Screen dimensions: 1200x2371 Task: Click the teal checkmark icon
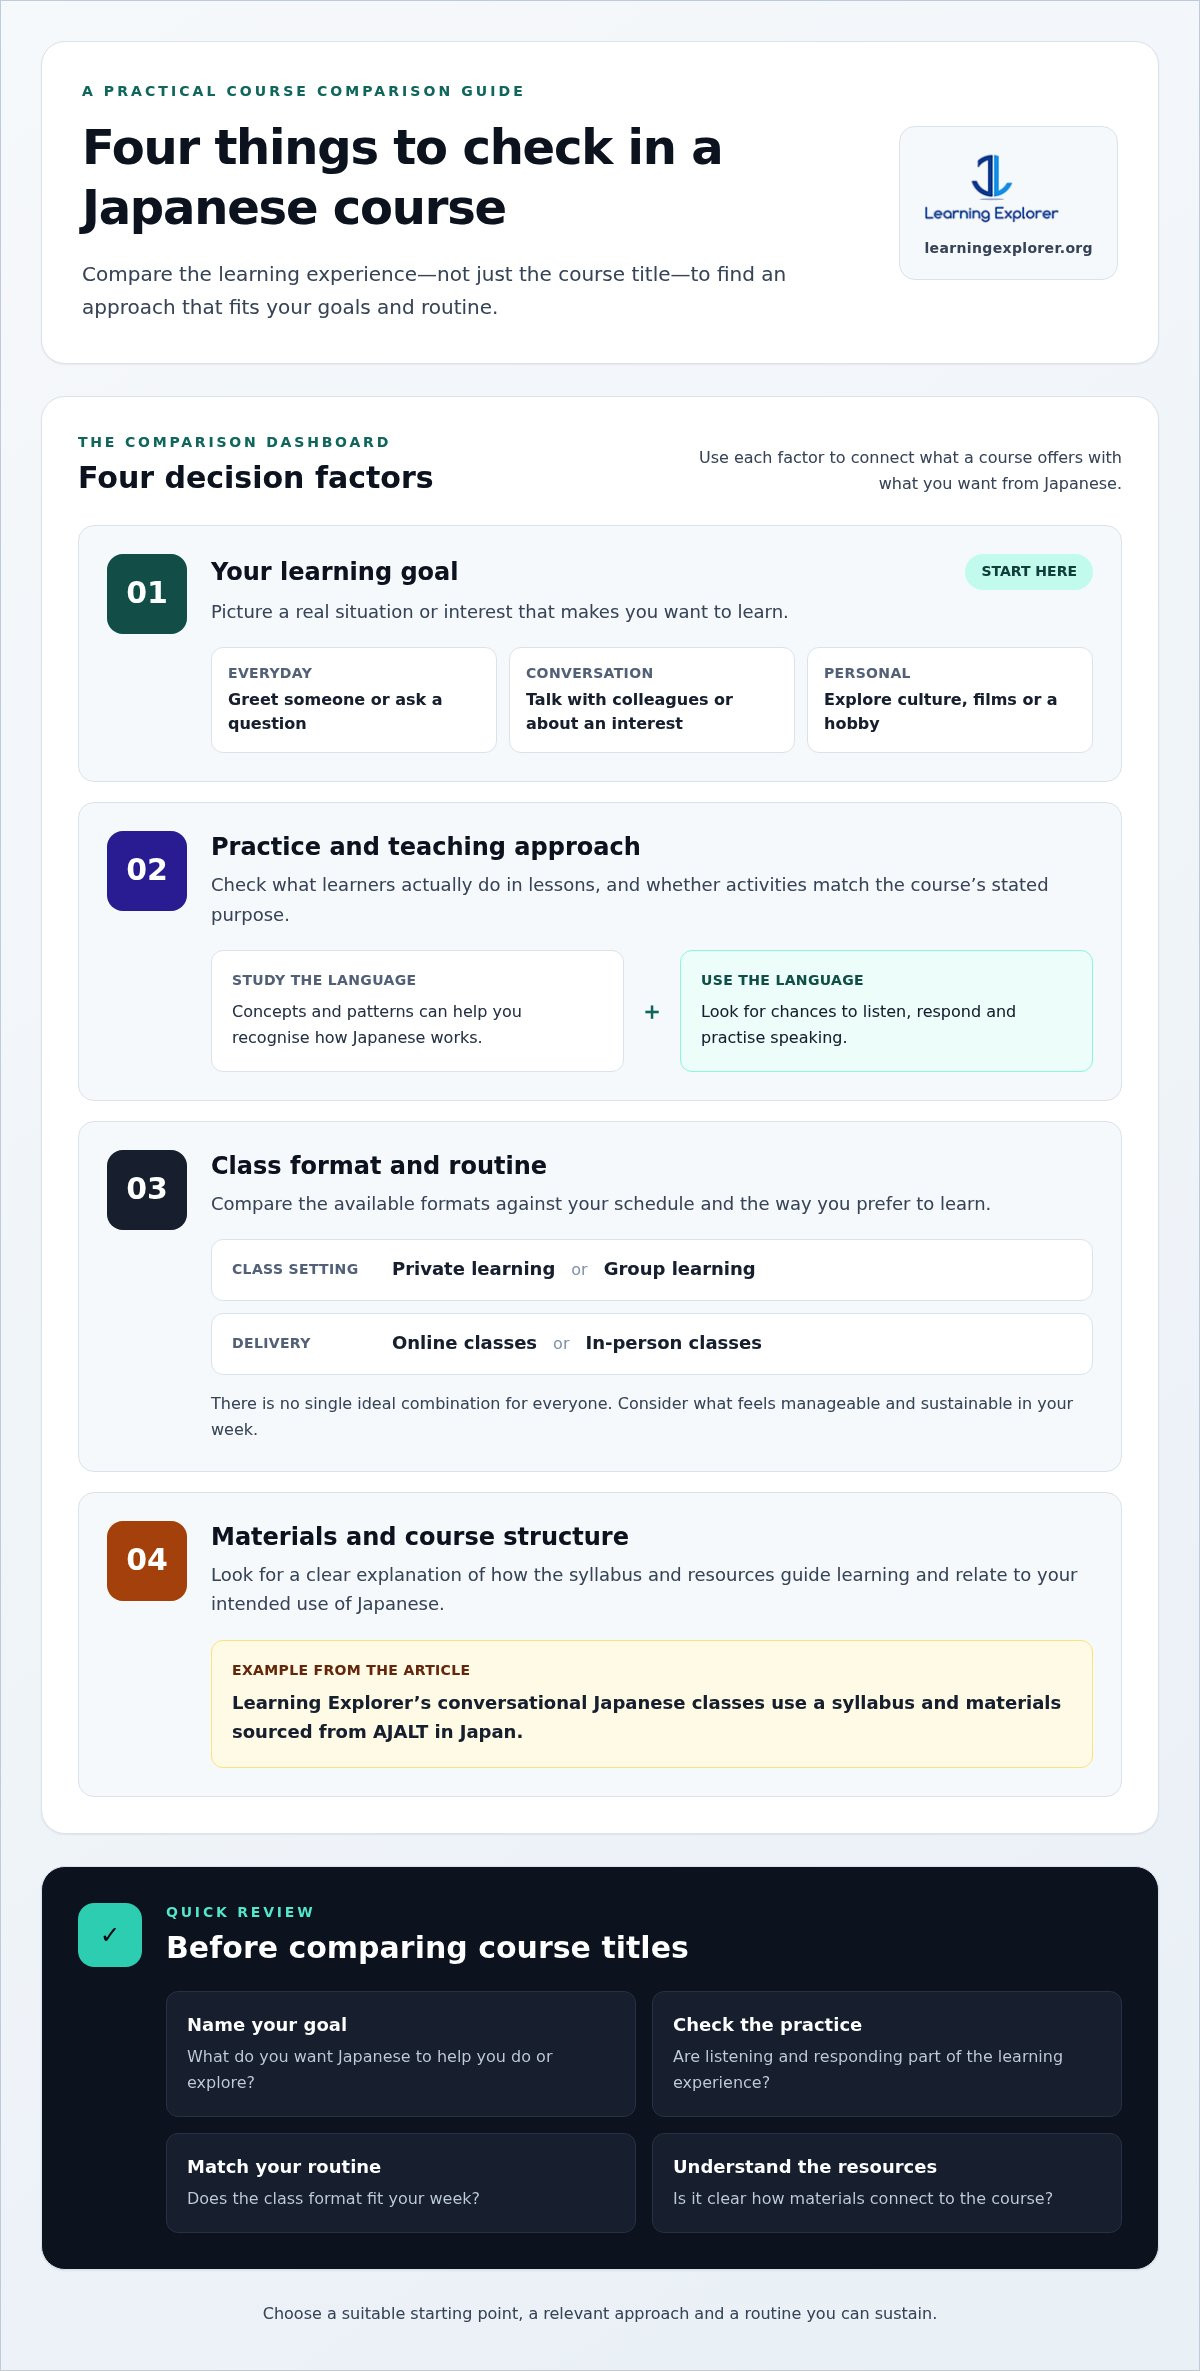coord(110,1935)
